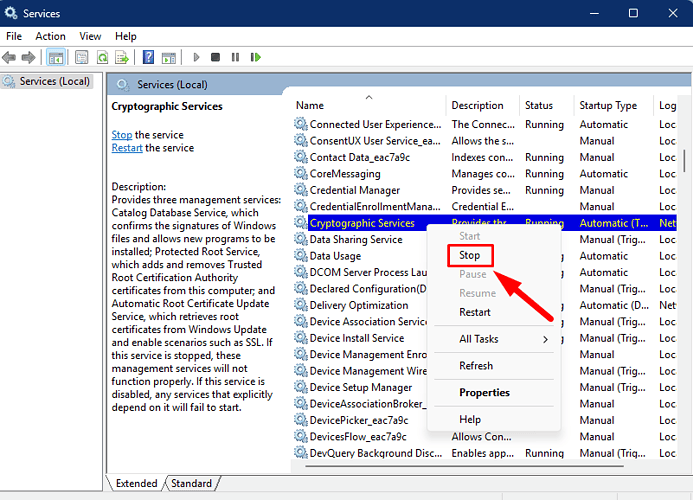Click the Export List toolbar icon
Screen dimensions: 693x500
[122, 57]
